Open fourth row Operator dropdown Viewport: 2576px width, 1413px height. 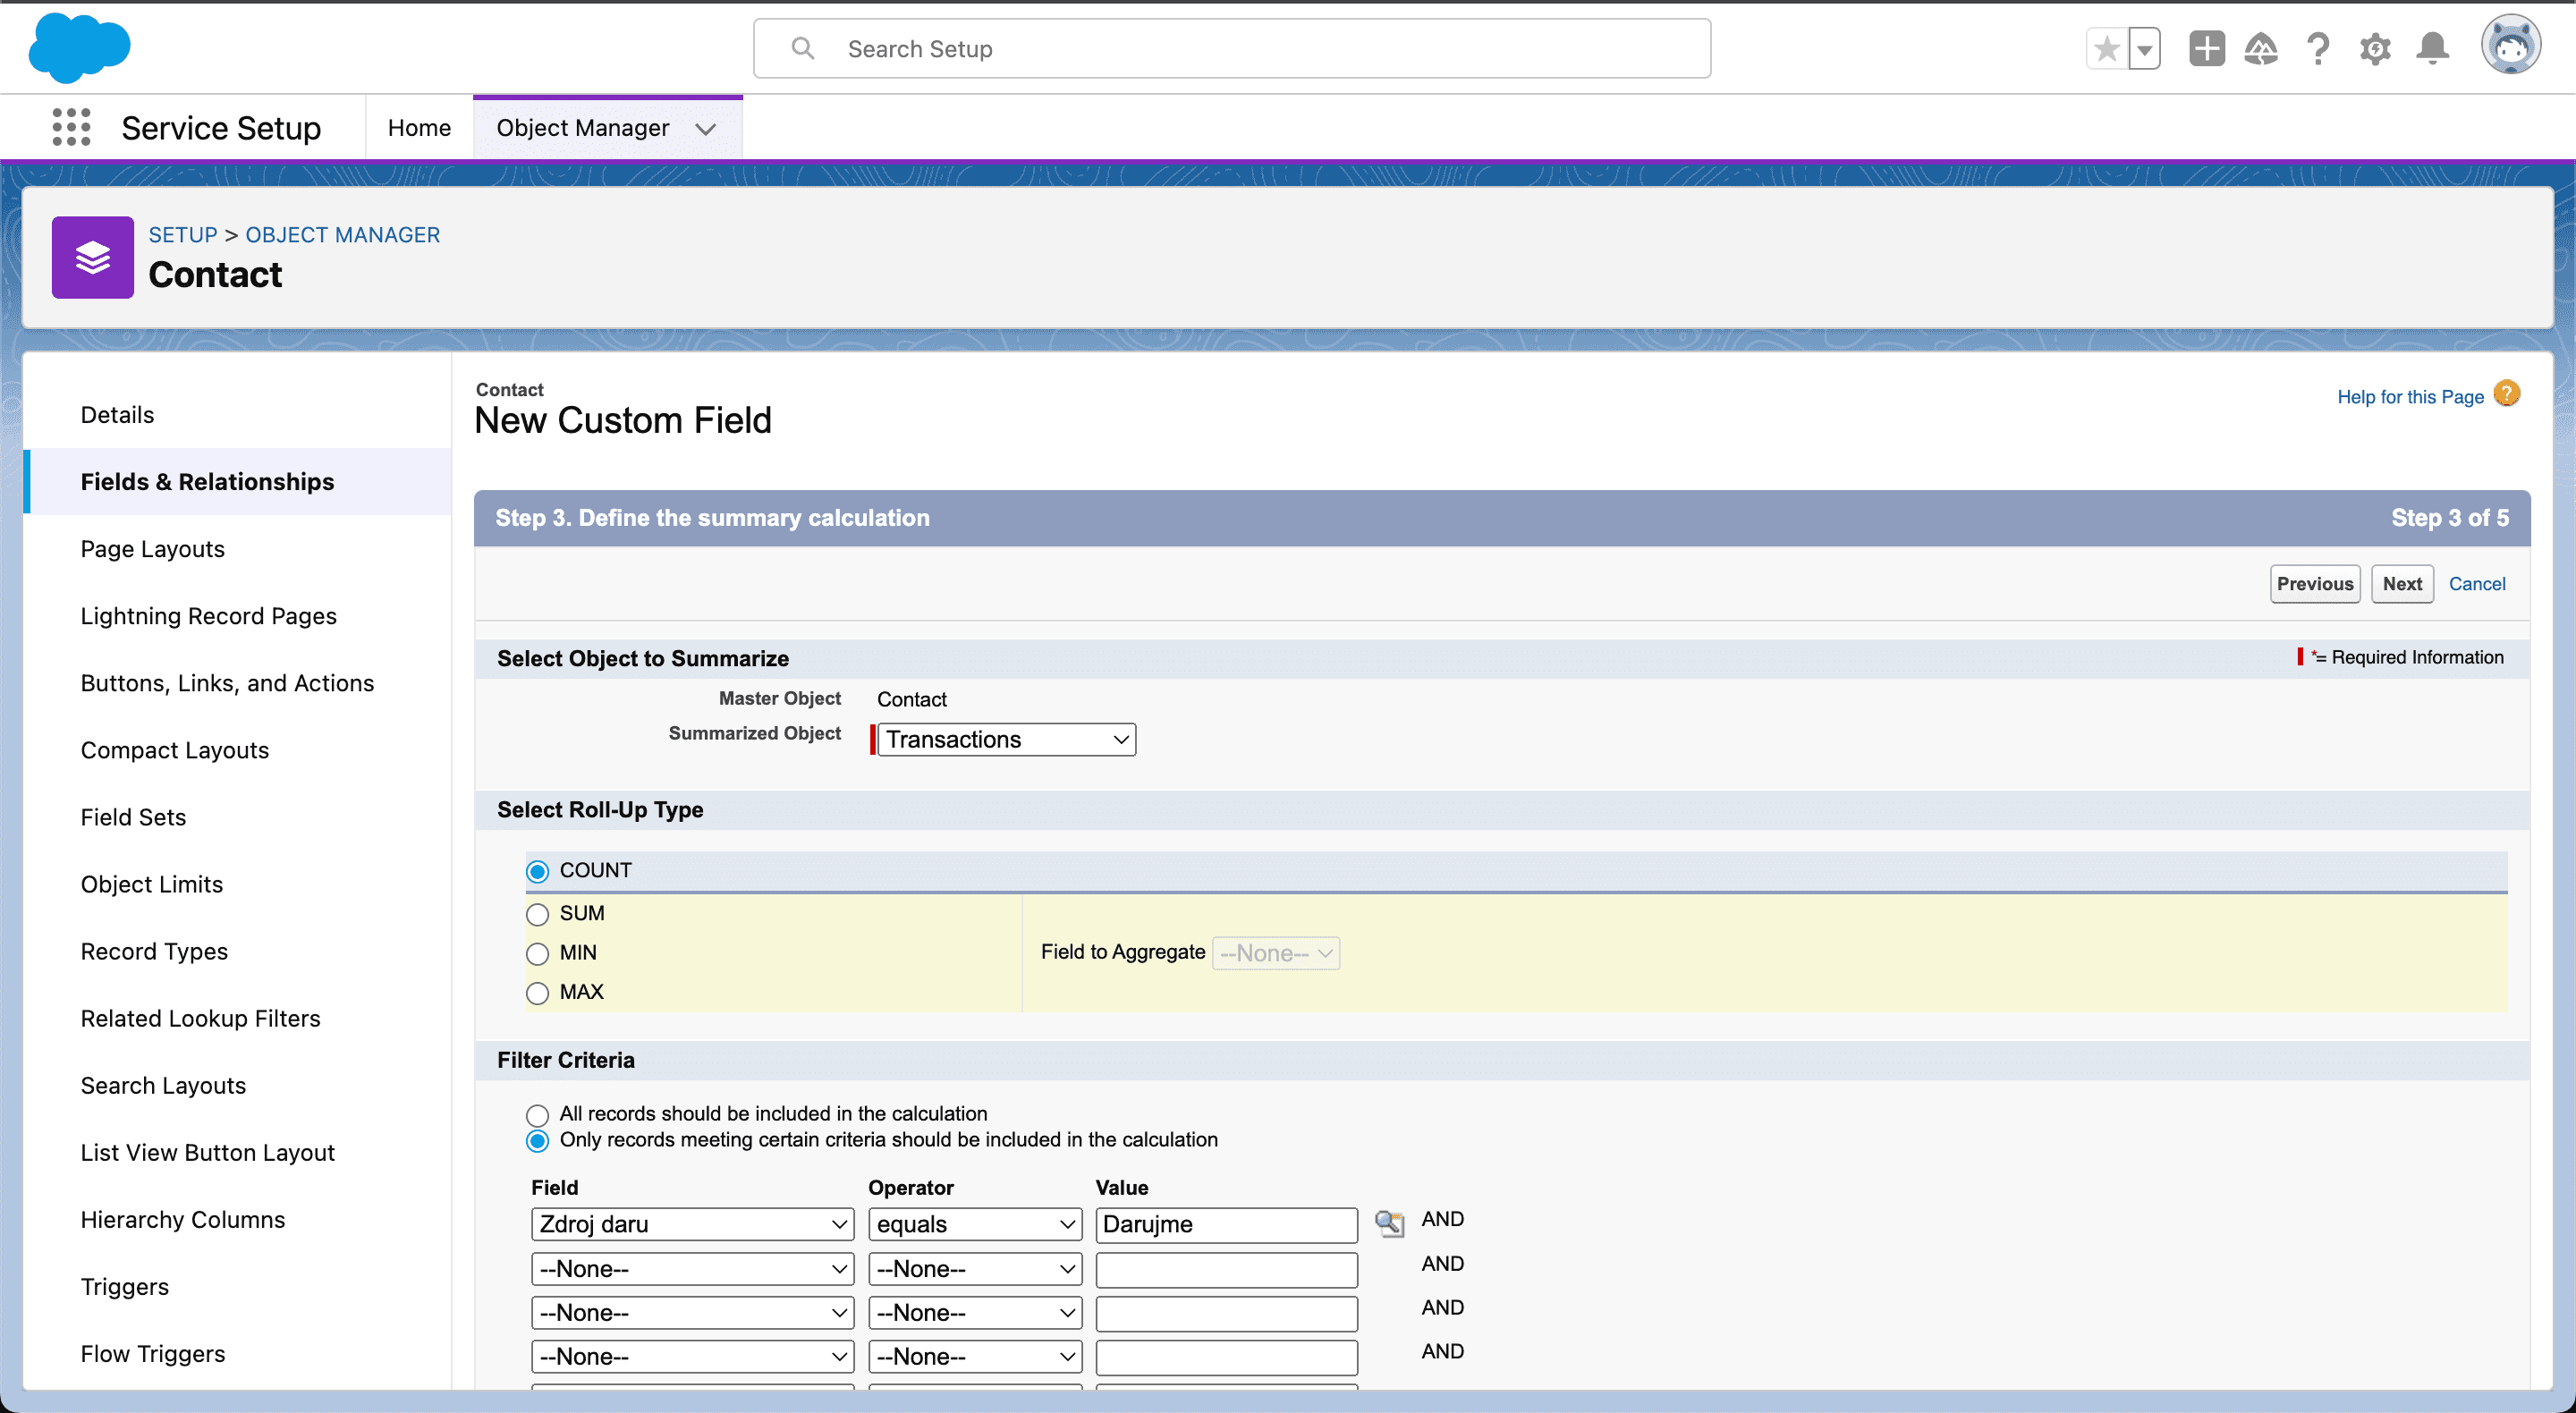(x=975, y=1357)
